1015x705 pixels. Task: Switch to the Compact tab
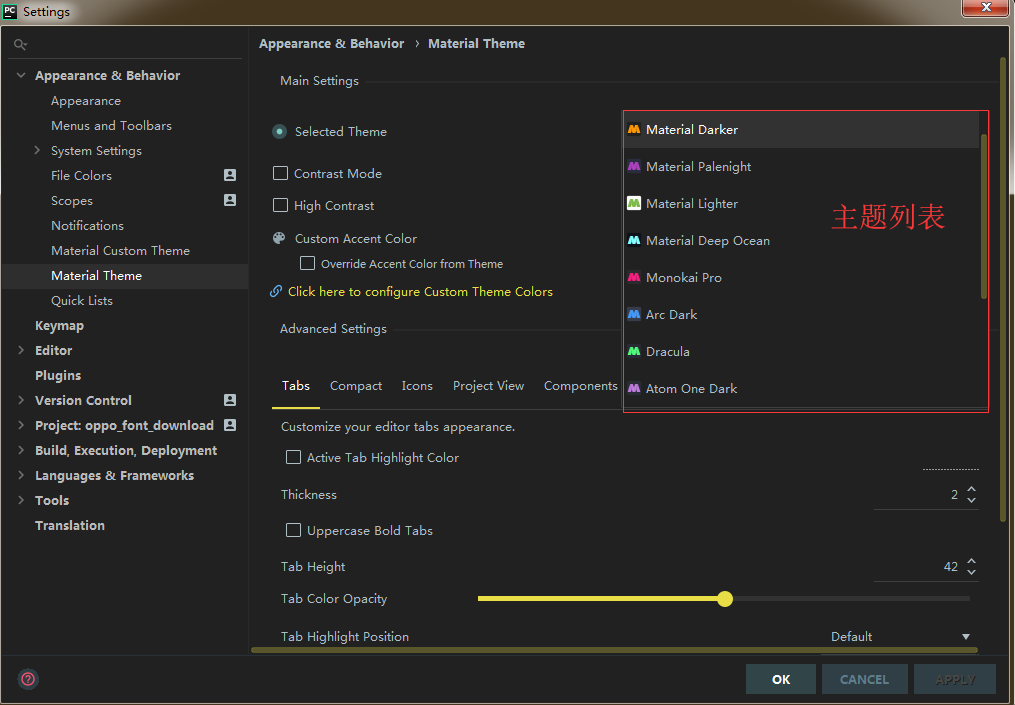click(356, 386)
